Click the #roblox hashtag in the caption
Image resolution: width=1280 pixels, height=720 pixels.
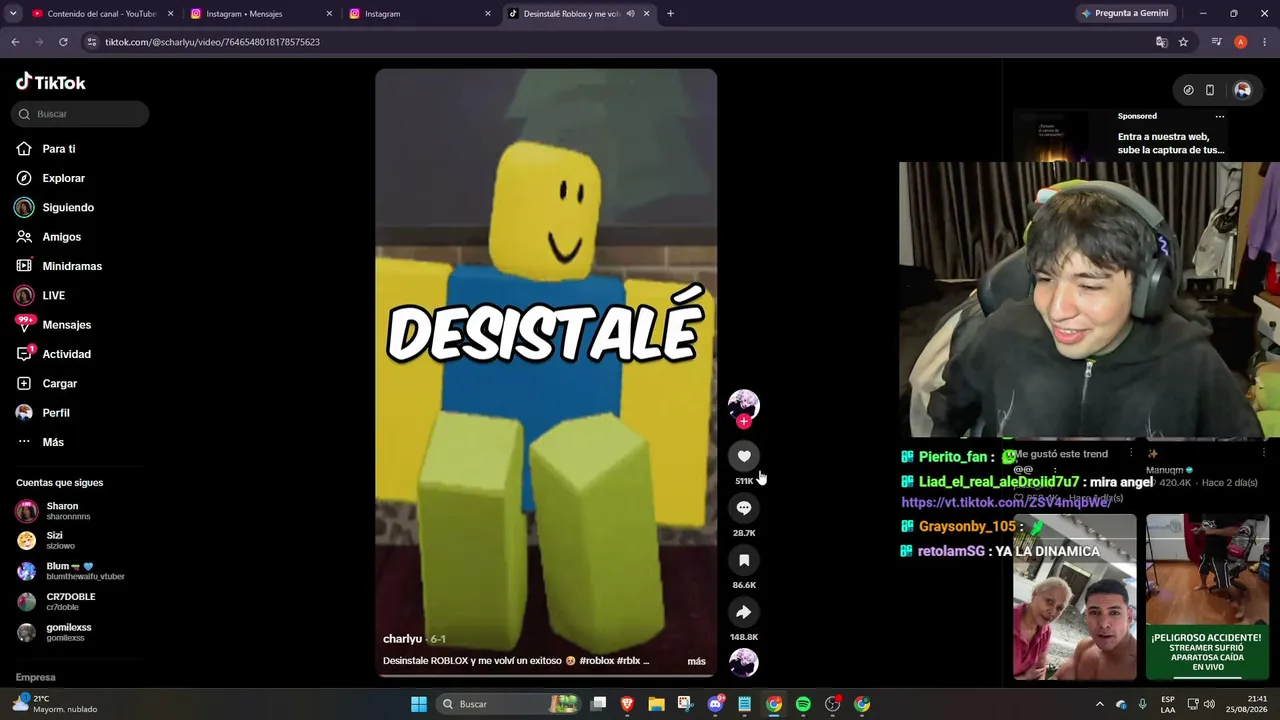pyautogui.click(x=596, y=661)
